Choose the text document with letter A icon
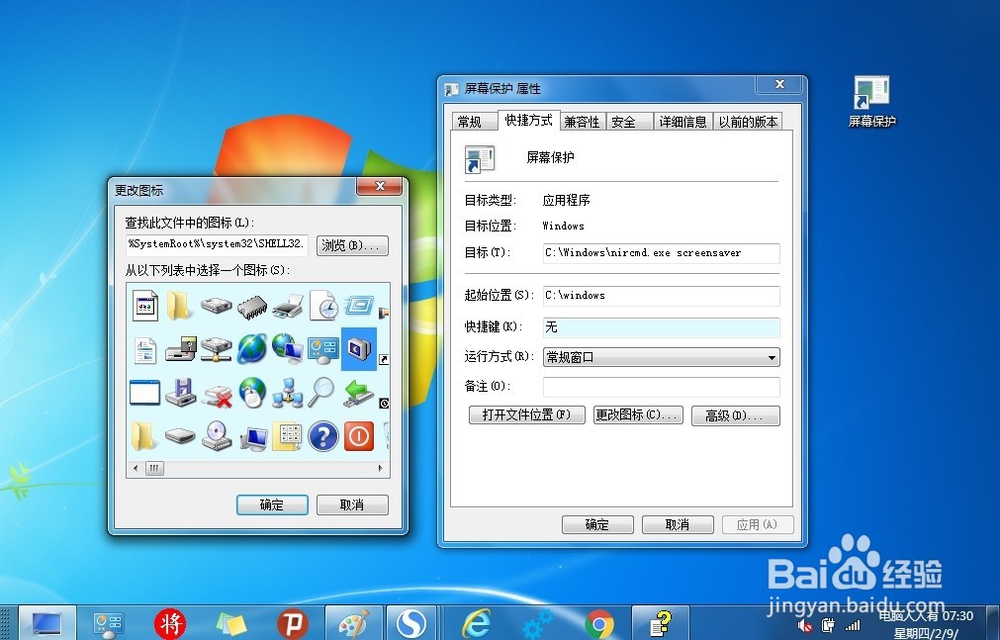The image size is (1000, 640). tap(145, 350)
